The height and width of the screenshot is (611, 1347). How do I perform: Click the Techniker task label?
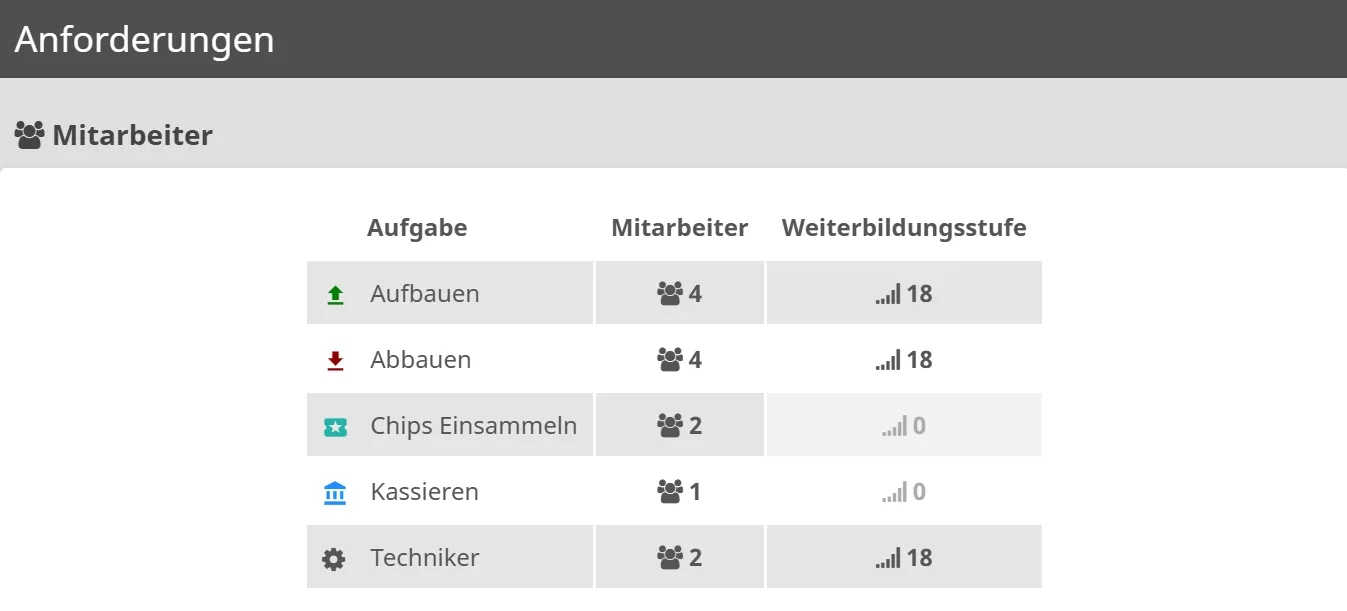point(425,558)
